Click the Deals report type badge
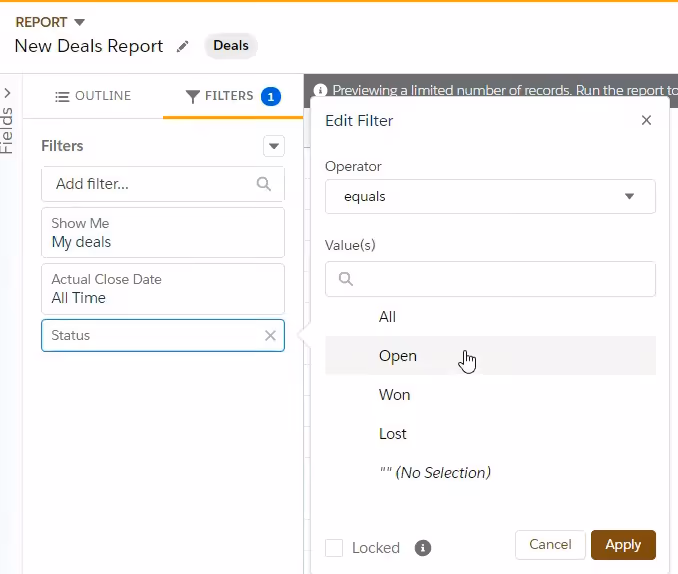This screenshot has height=574, width=678. coord(231,46)
